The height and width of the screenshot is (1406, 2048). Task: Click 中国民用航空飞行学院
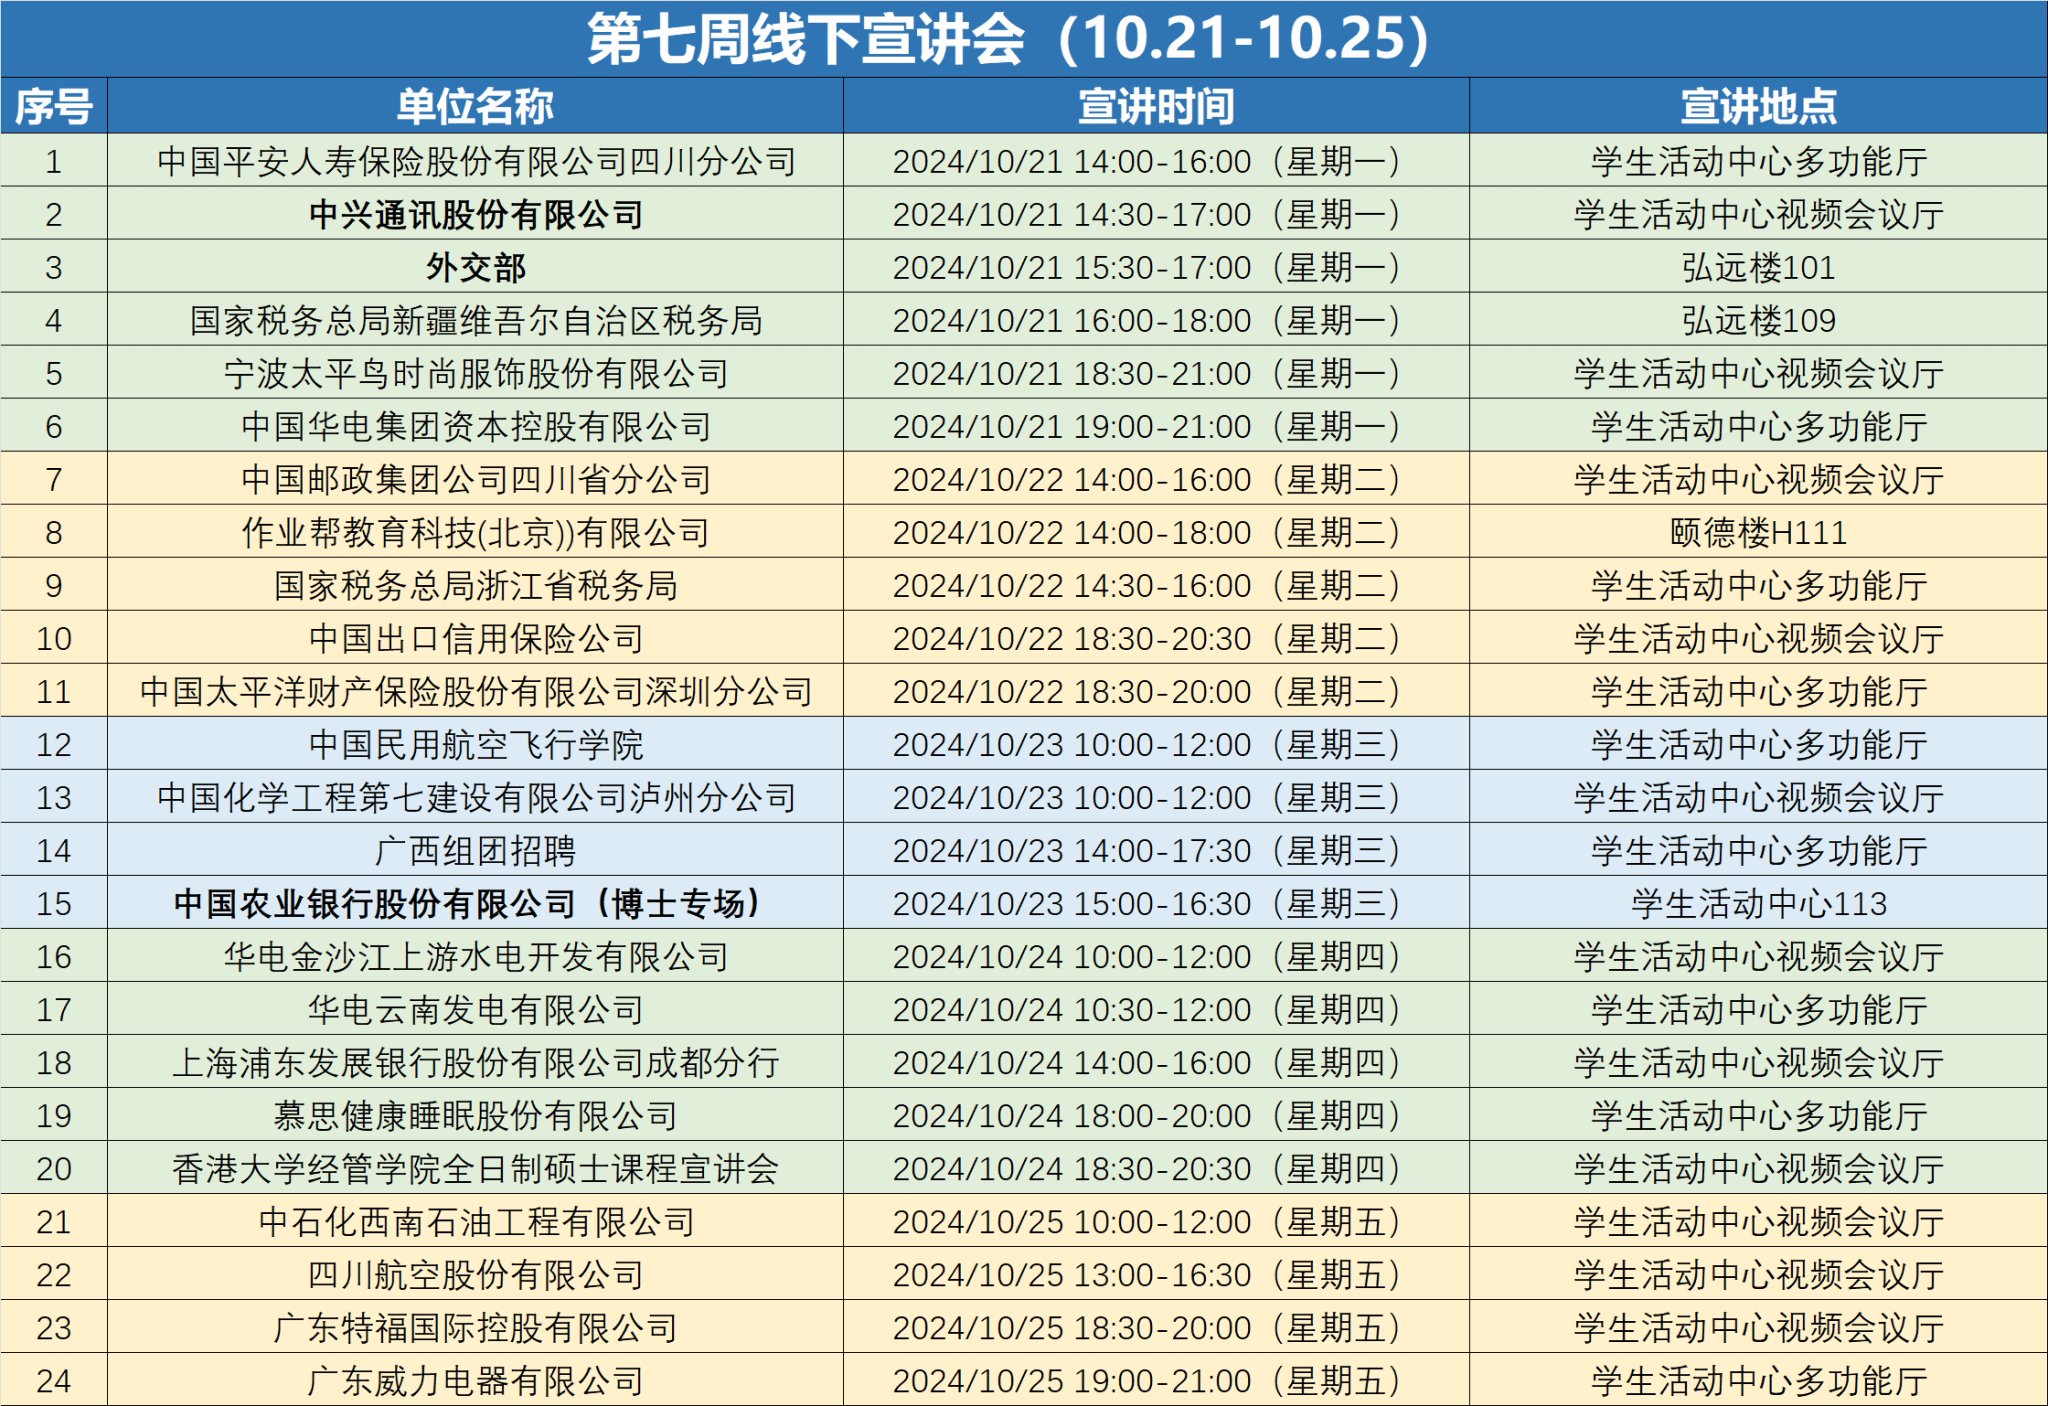click(x=476, y=744)
